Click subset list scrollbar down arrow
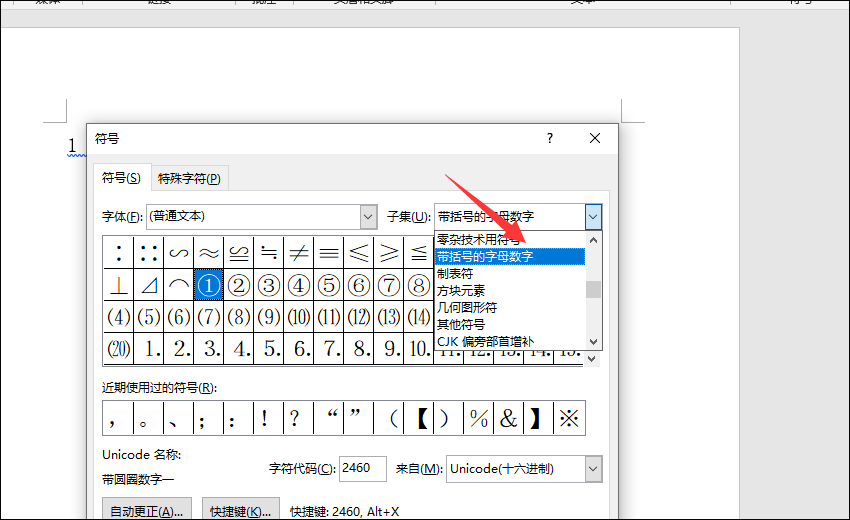 pos(594,342)
